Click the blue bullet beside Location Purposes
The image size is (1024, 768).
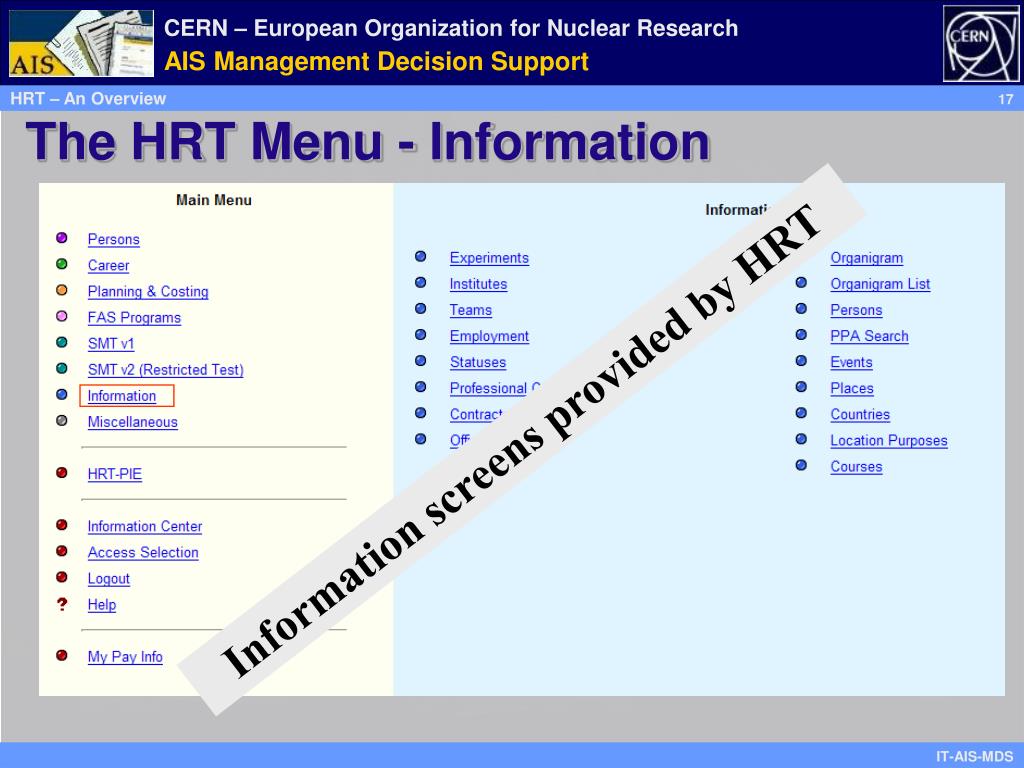click(801, 439)
